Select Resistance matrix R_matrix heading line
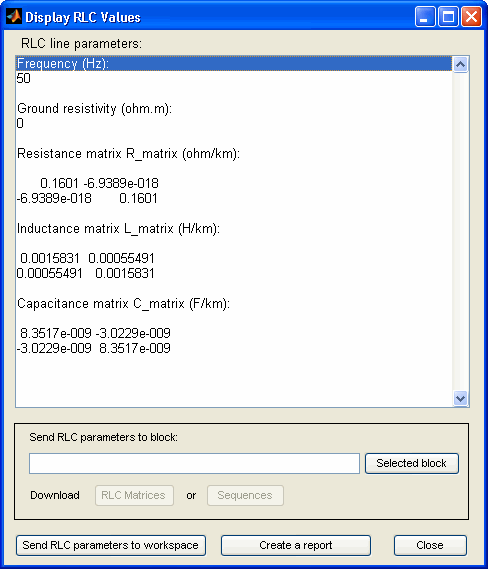 tap(234, 153)
